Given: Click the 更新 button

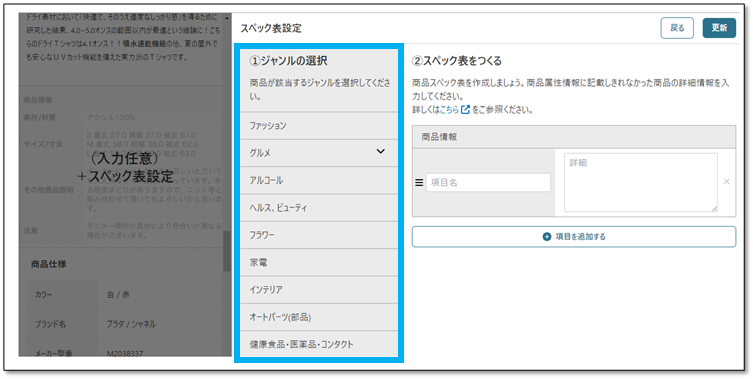Looking at the screenshot, I should (719, 28).
